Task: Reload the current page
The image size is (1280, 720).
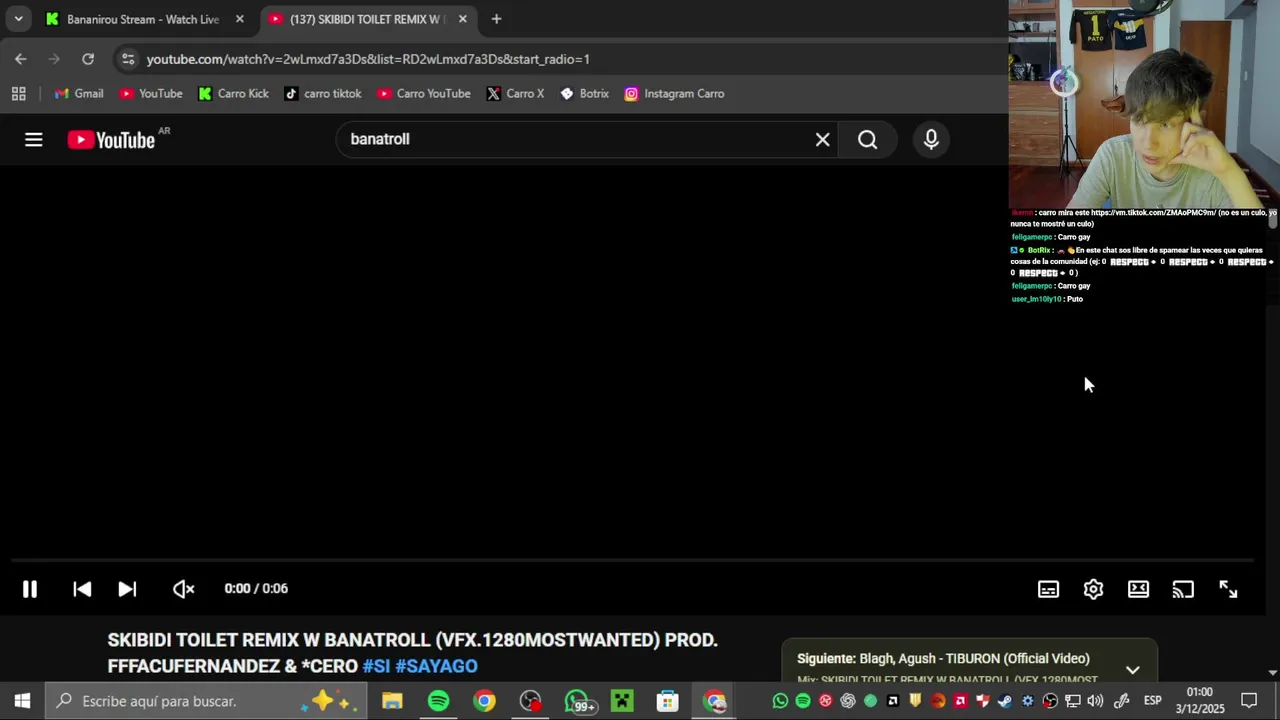Action: pos(88,59)
